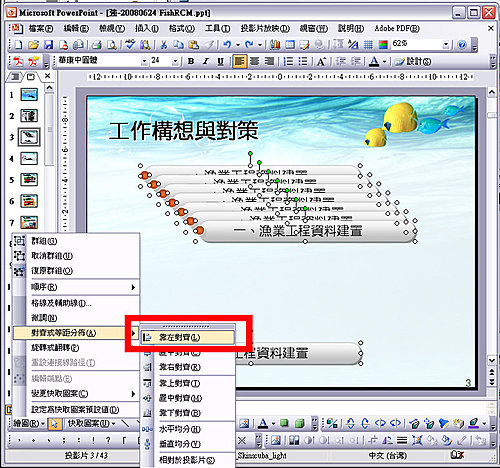
Task: Toggle 相對於投影片(S) option in submenu
Action: tap(187, 461)
